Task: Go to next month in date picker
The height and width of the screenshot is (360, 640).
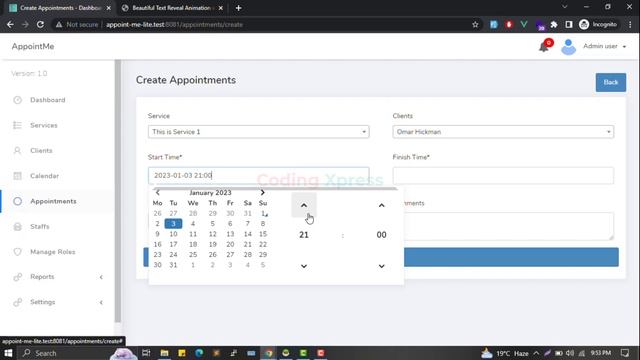Action: coord(262,193)
